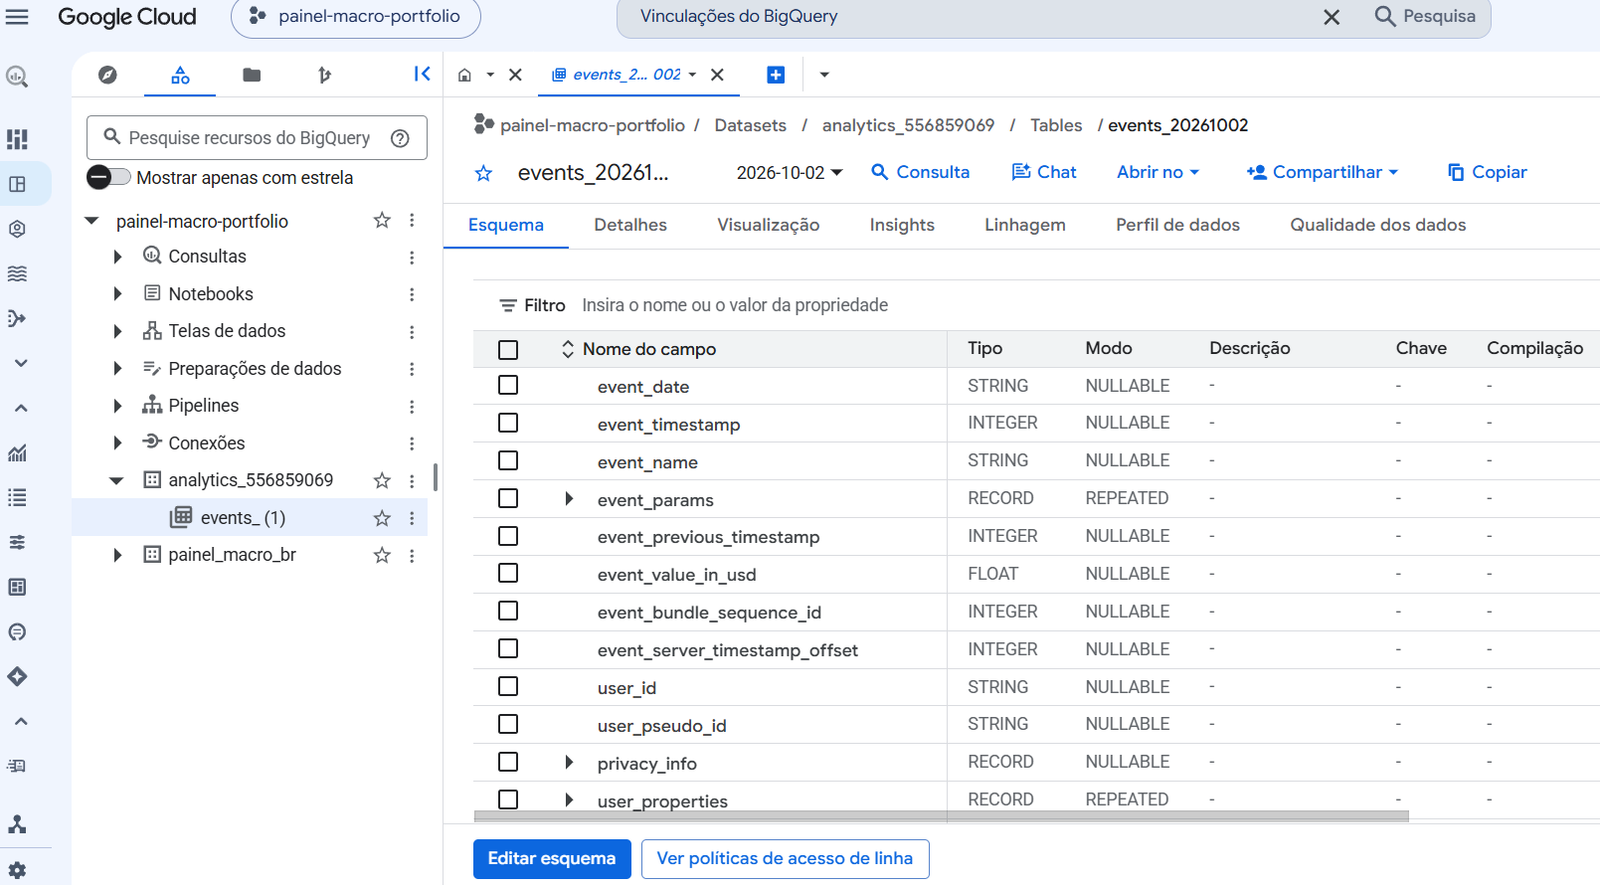
Task: Expand the user_properties record field
Action: tap(569, 800)
